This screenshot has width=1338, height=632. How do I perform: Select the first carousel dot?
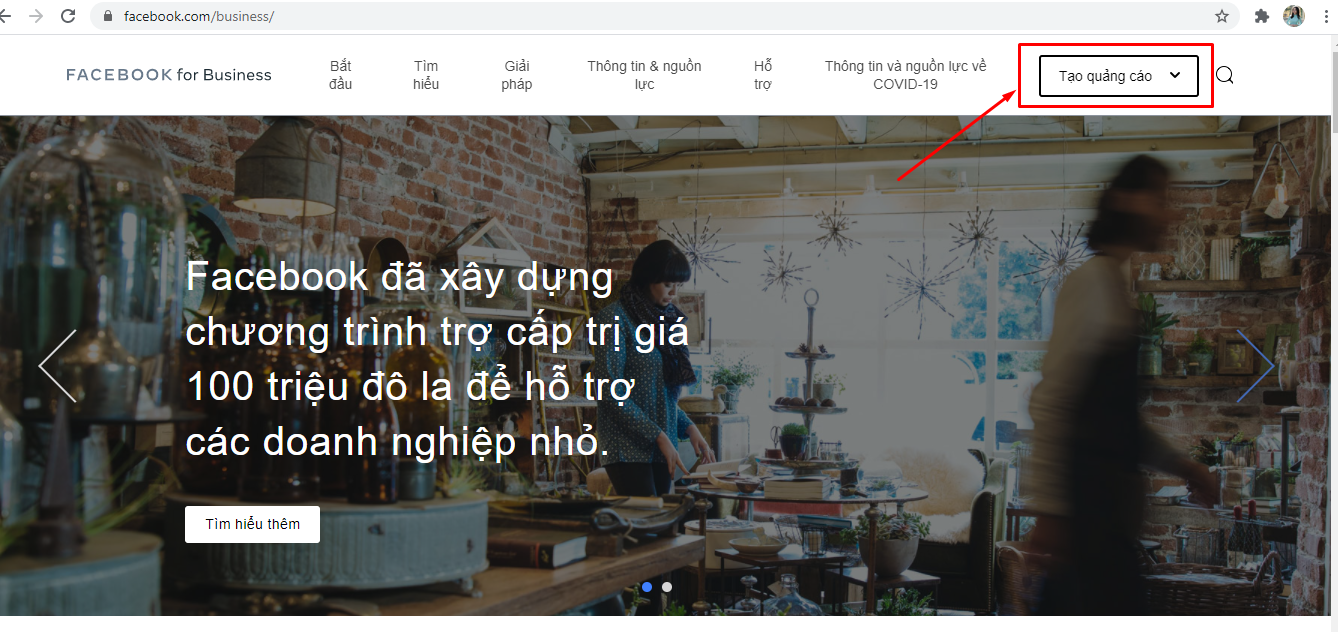[647, 587]
